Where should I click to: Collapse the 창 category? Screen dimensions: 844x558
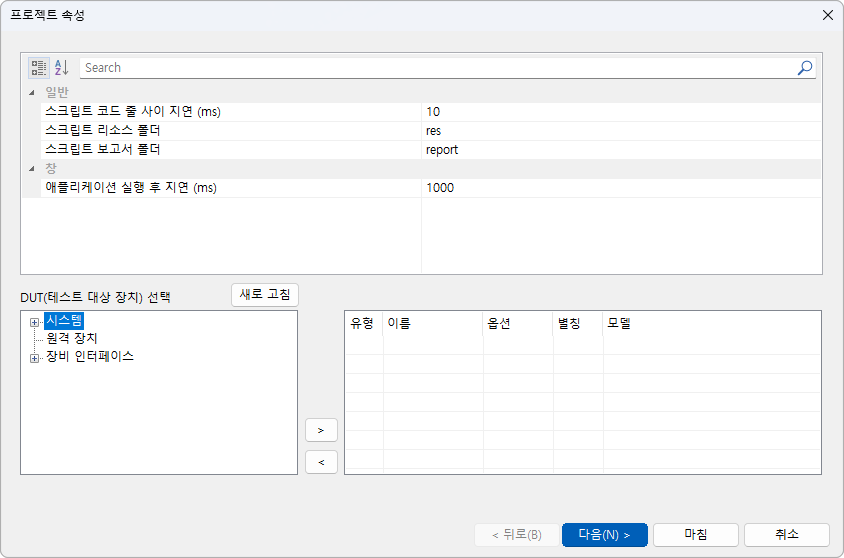[x=32, y=168]
